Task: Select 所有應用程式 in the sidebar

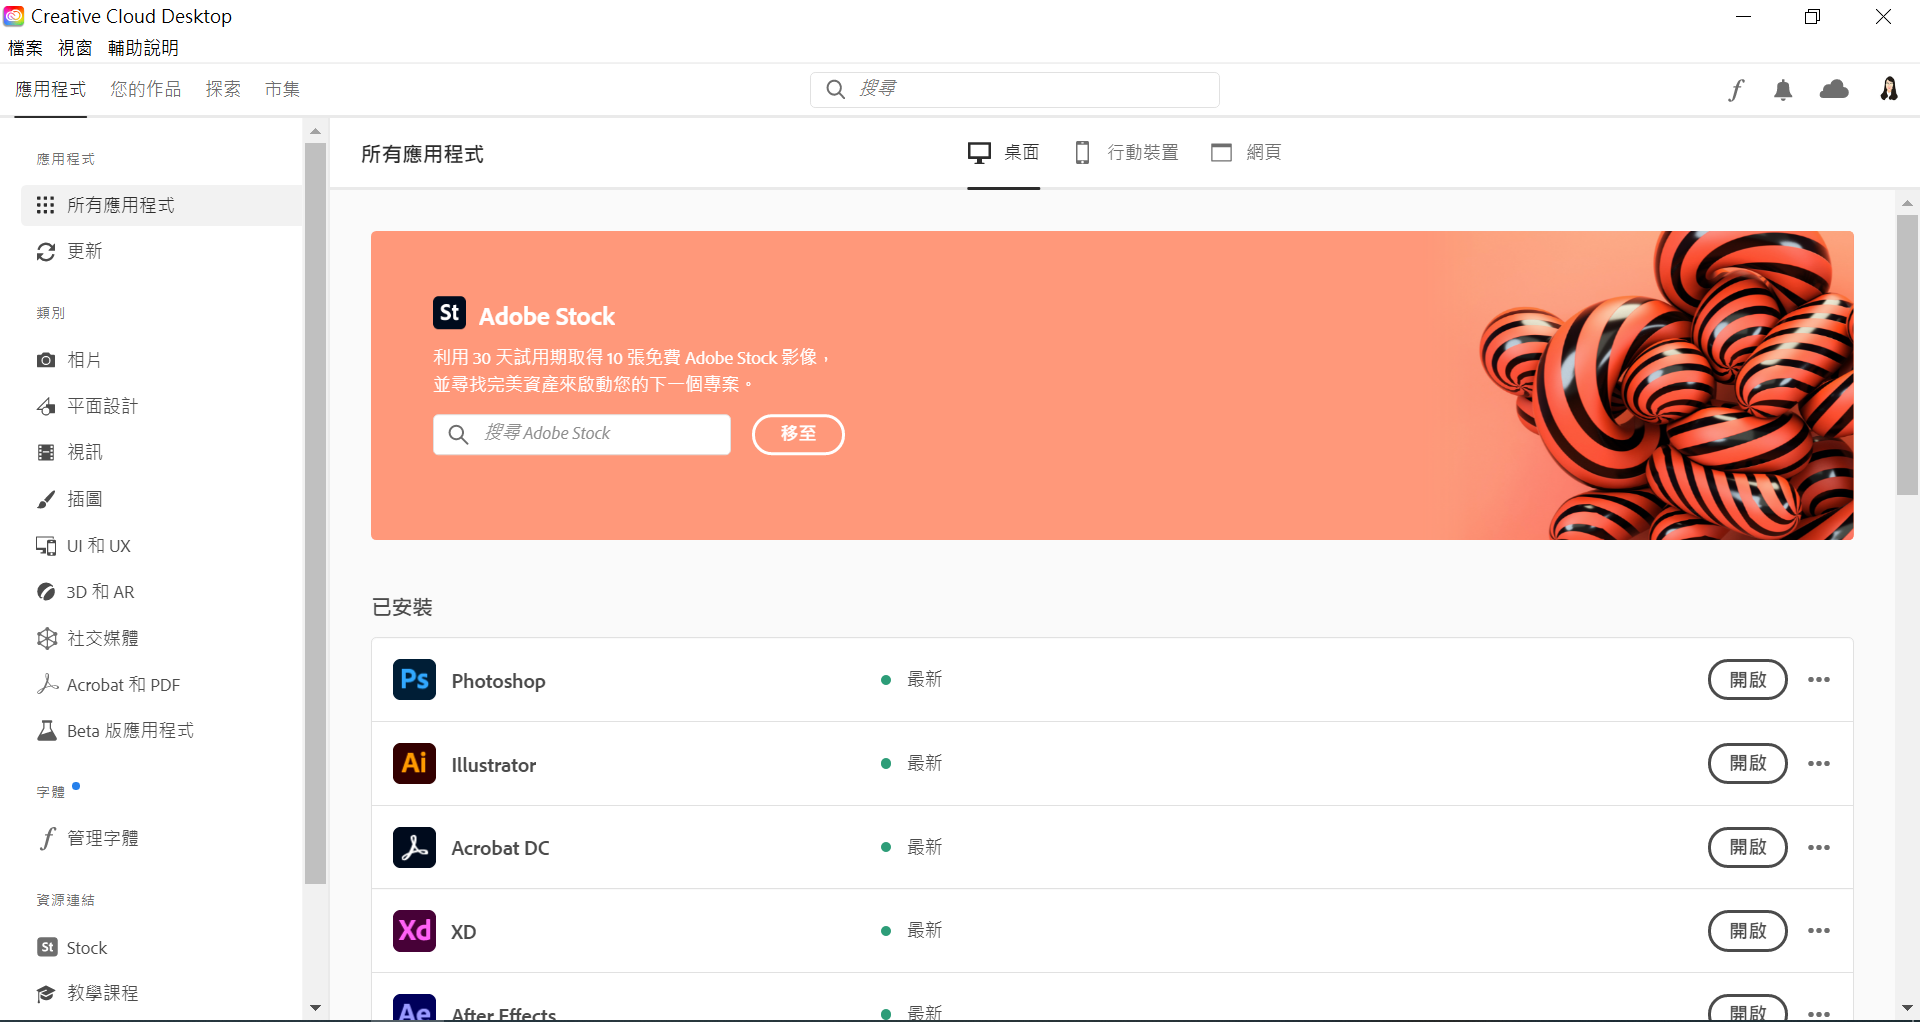Action: (x=162, y=205)
